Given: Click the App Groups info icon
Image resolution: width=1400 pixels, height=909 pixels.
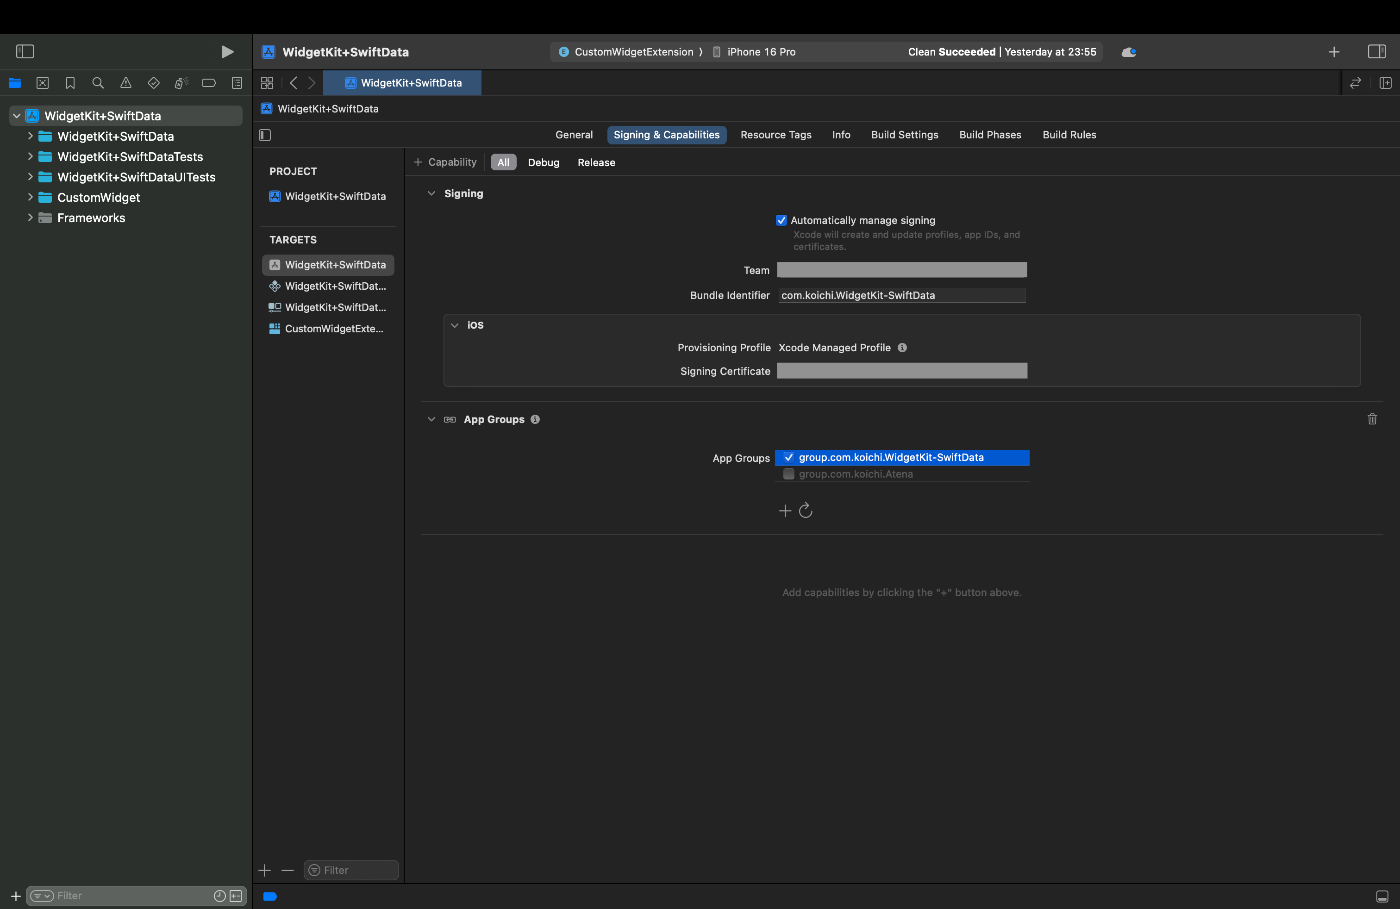Looking at the screenshot, I should click(535, 419).
